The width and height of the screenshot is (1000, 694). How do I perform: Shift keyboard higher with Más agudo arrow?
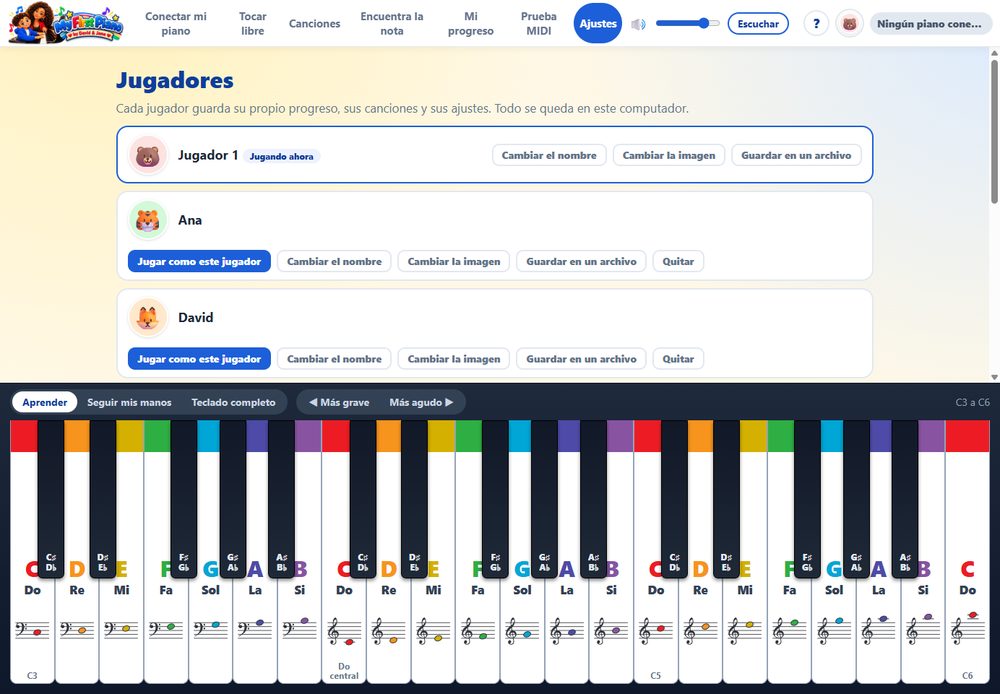tap(422, 402)
